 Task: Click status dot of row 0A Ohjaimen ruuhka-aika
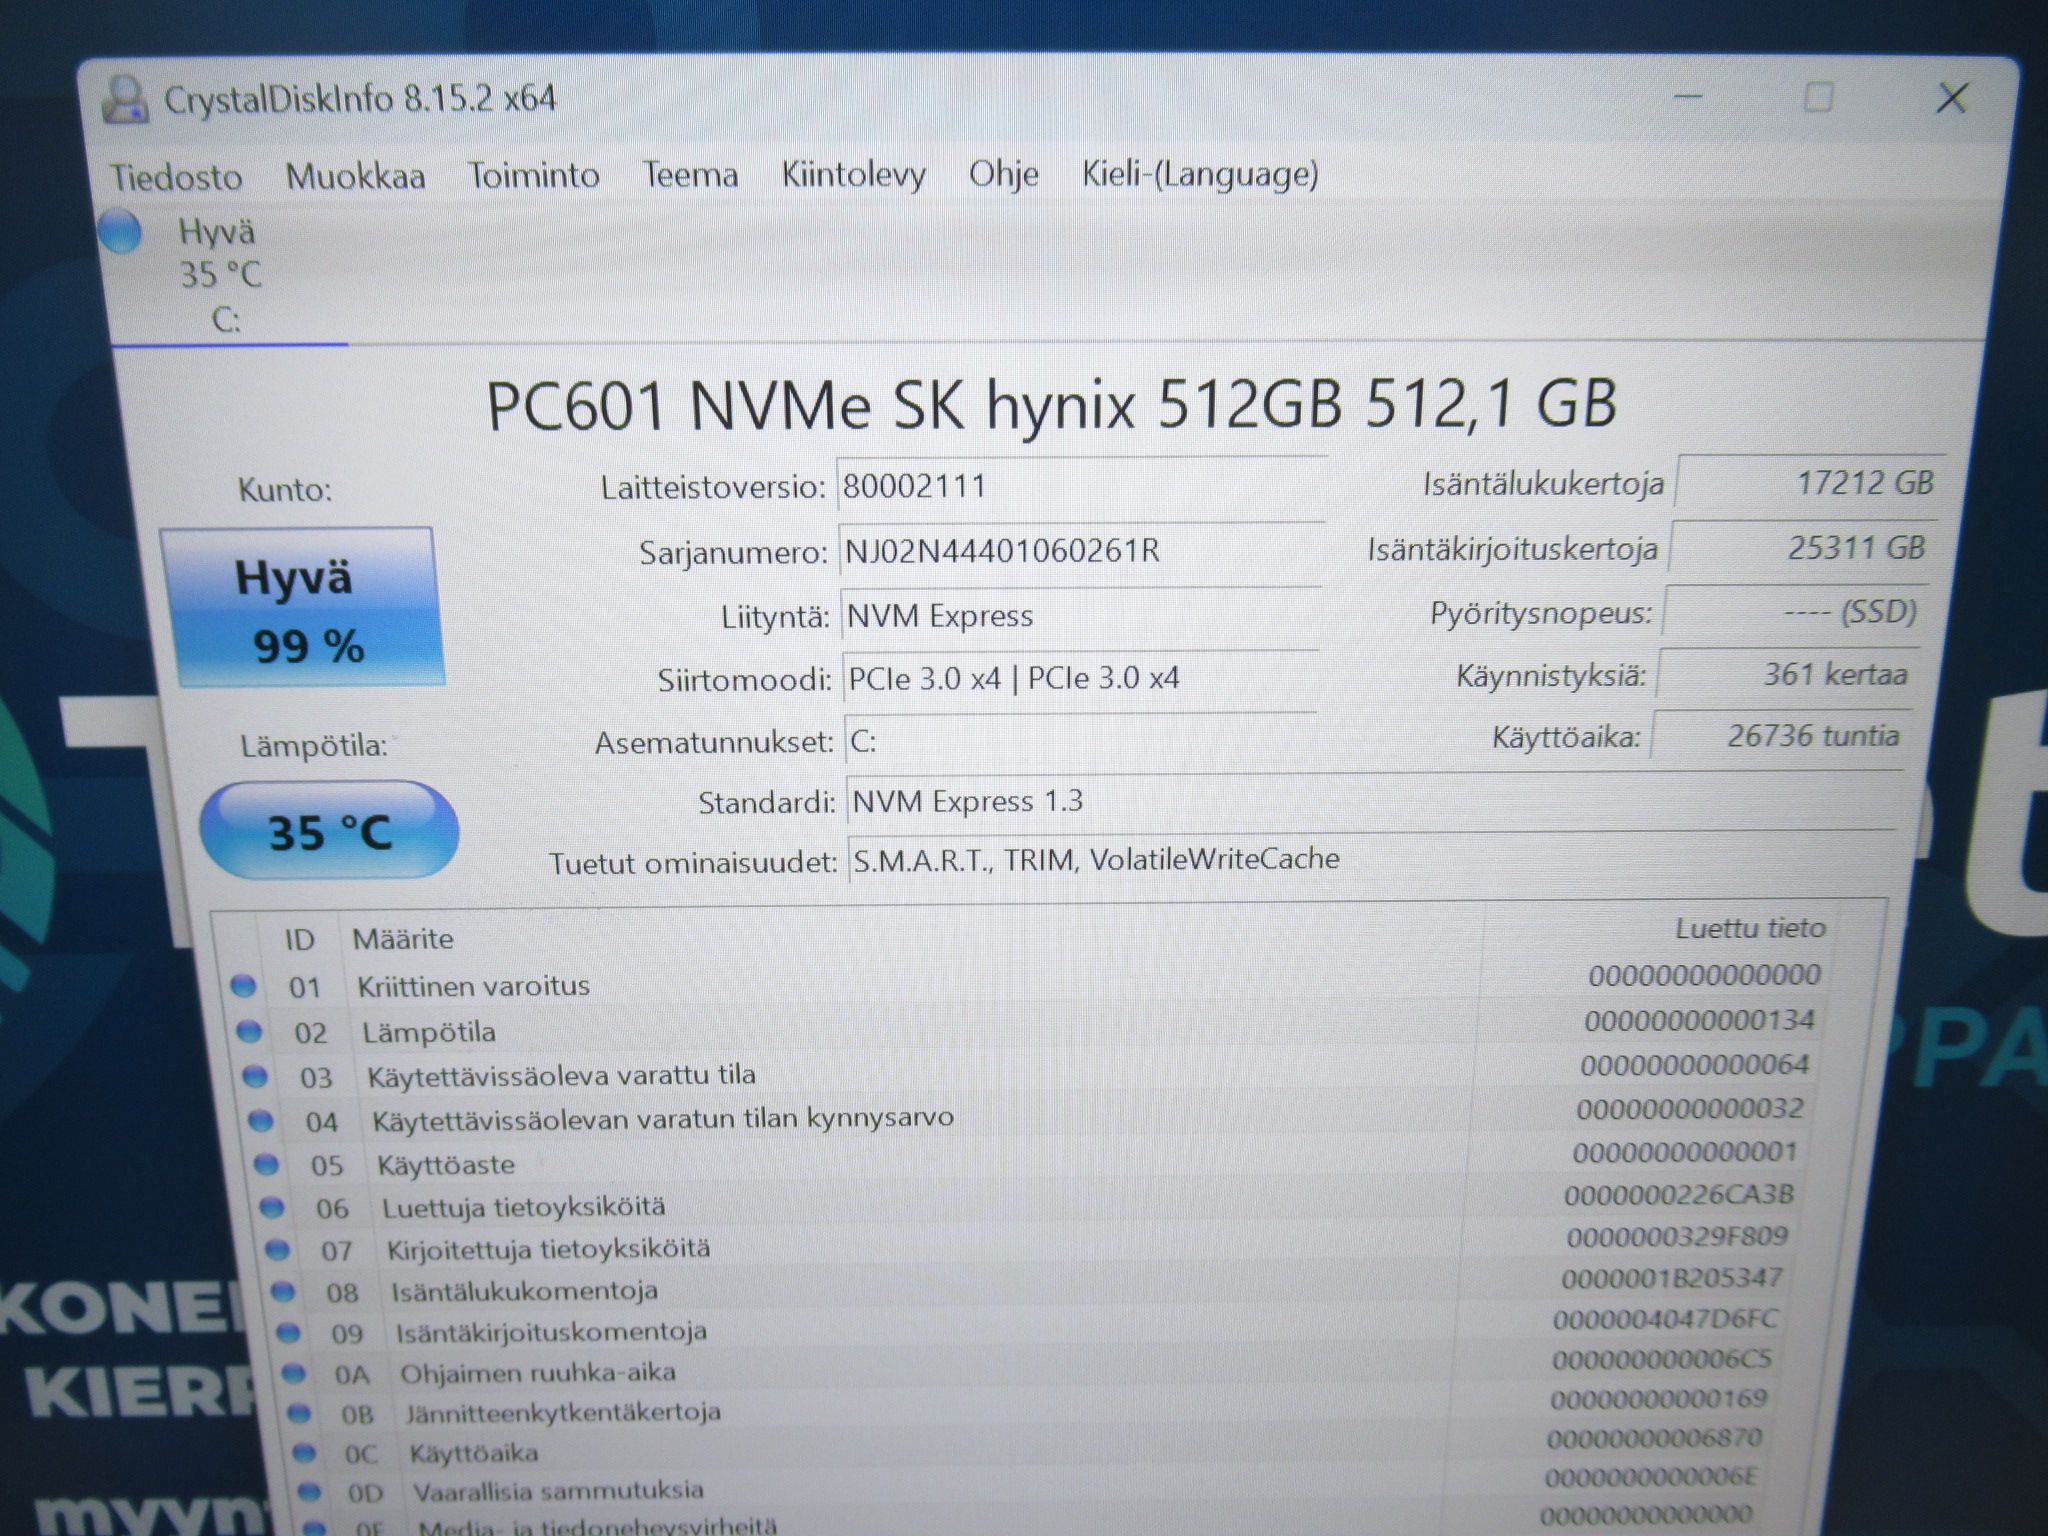(x=293, y=1374)
